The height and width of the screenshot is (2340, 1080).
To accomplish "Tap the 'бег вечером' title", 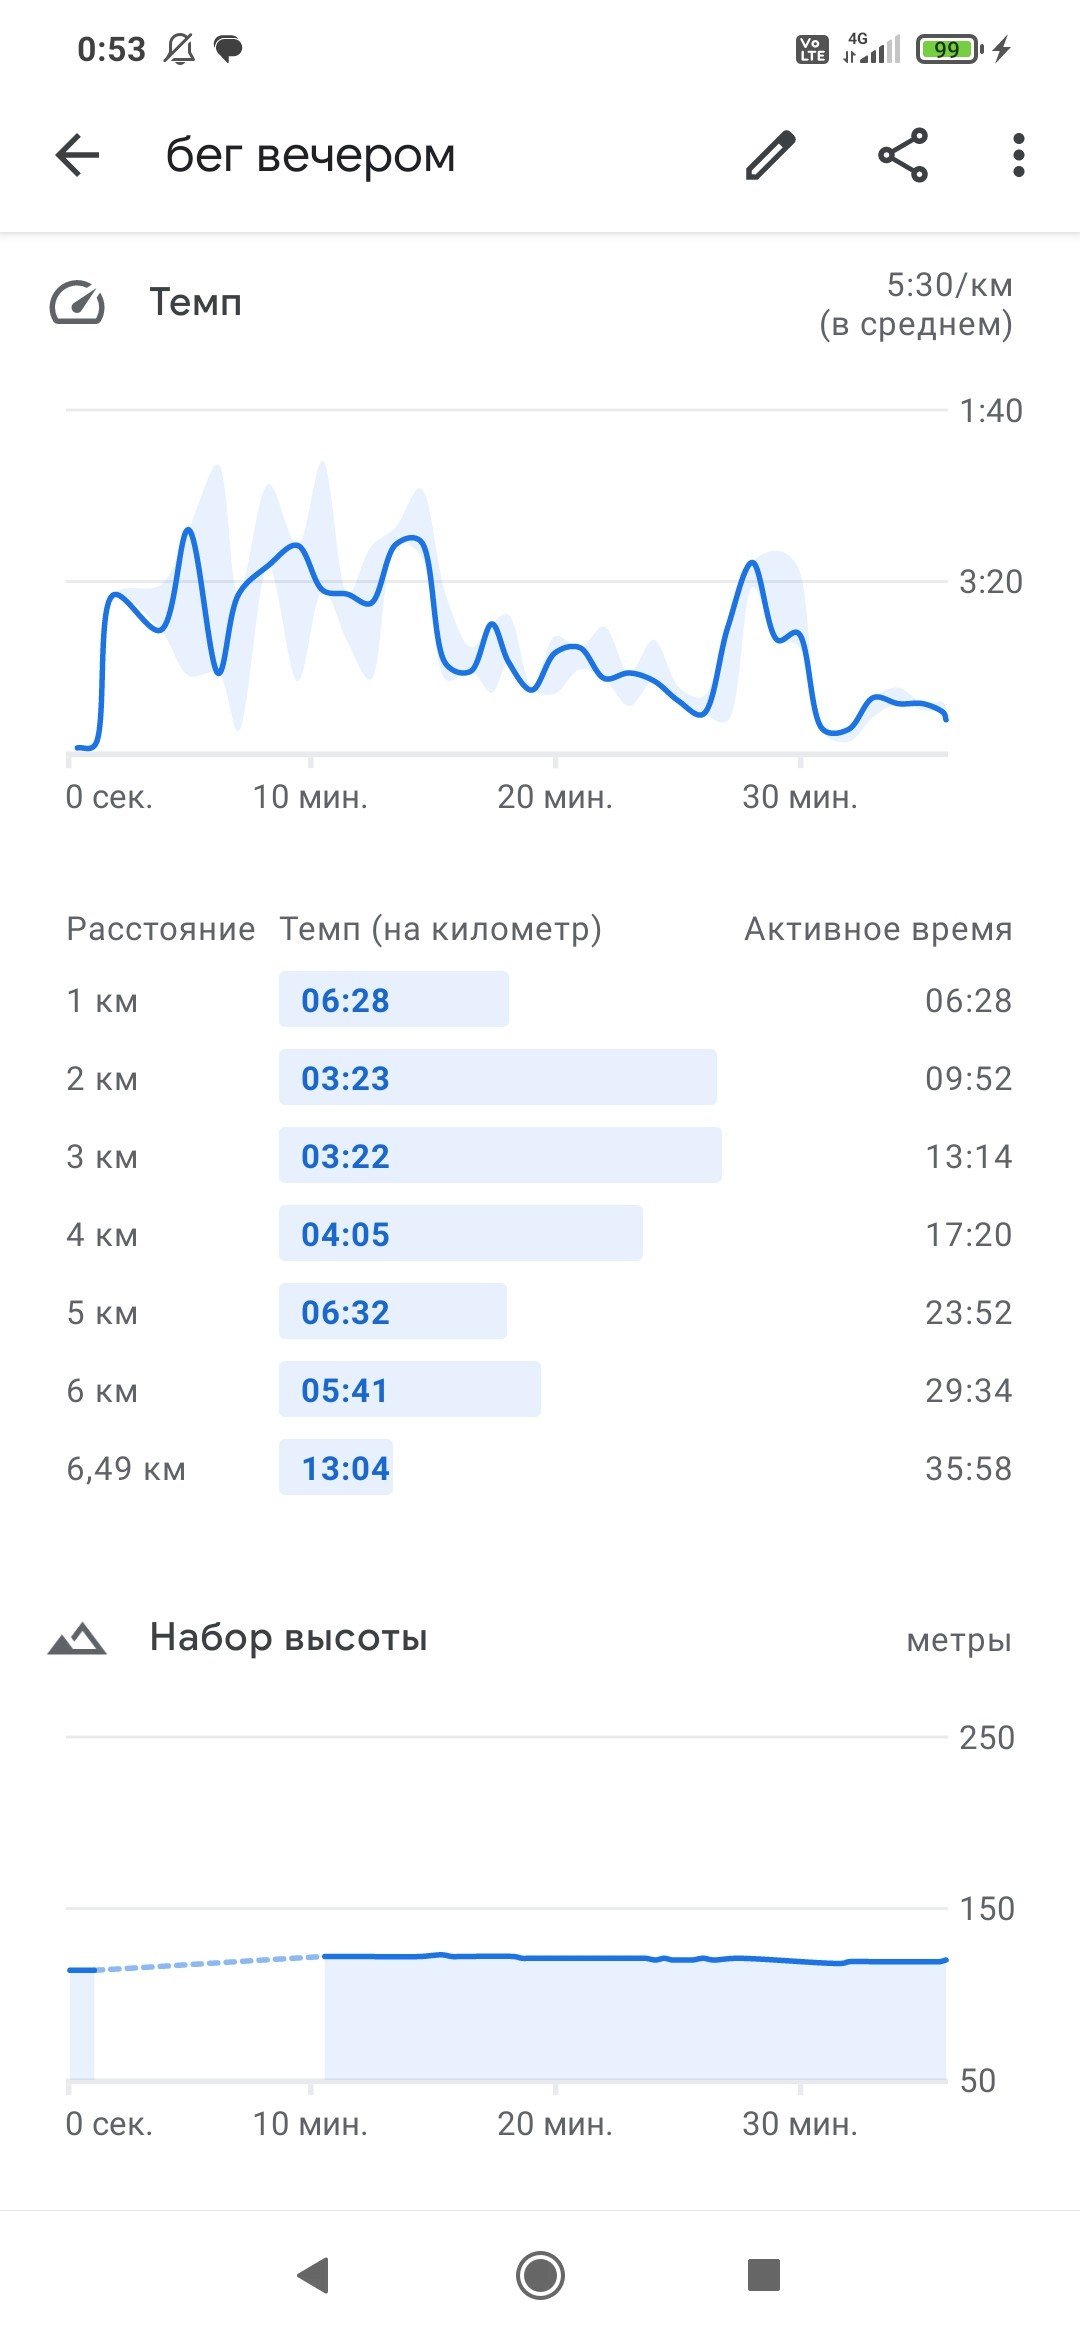I will click(x=310, y=155).
